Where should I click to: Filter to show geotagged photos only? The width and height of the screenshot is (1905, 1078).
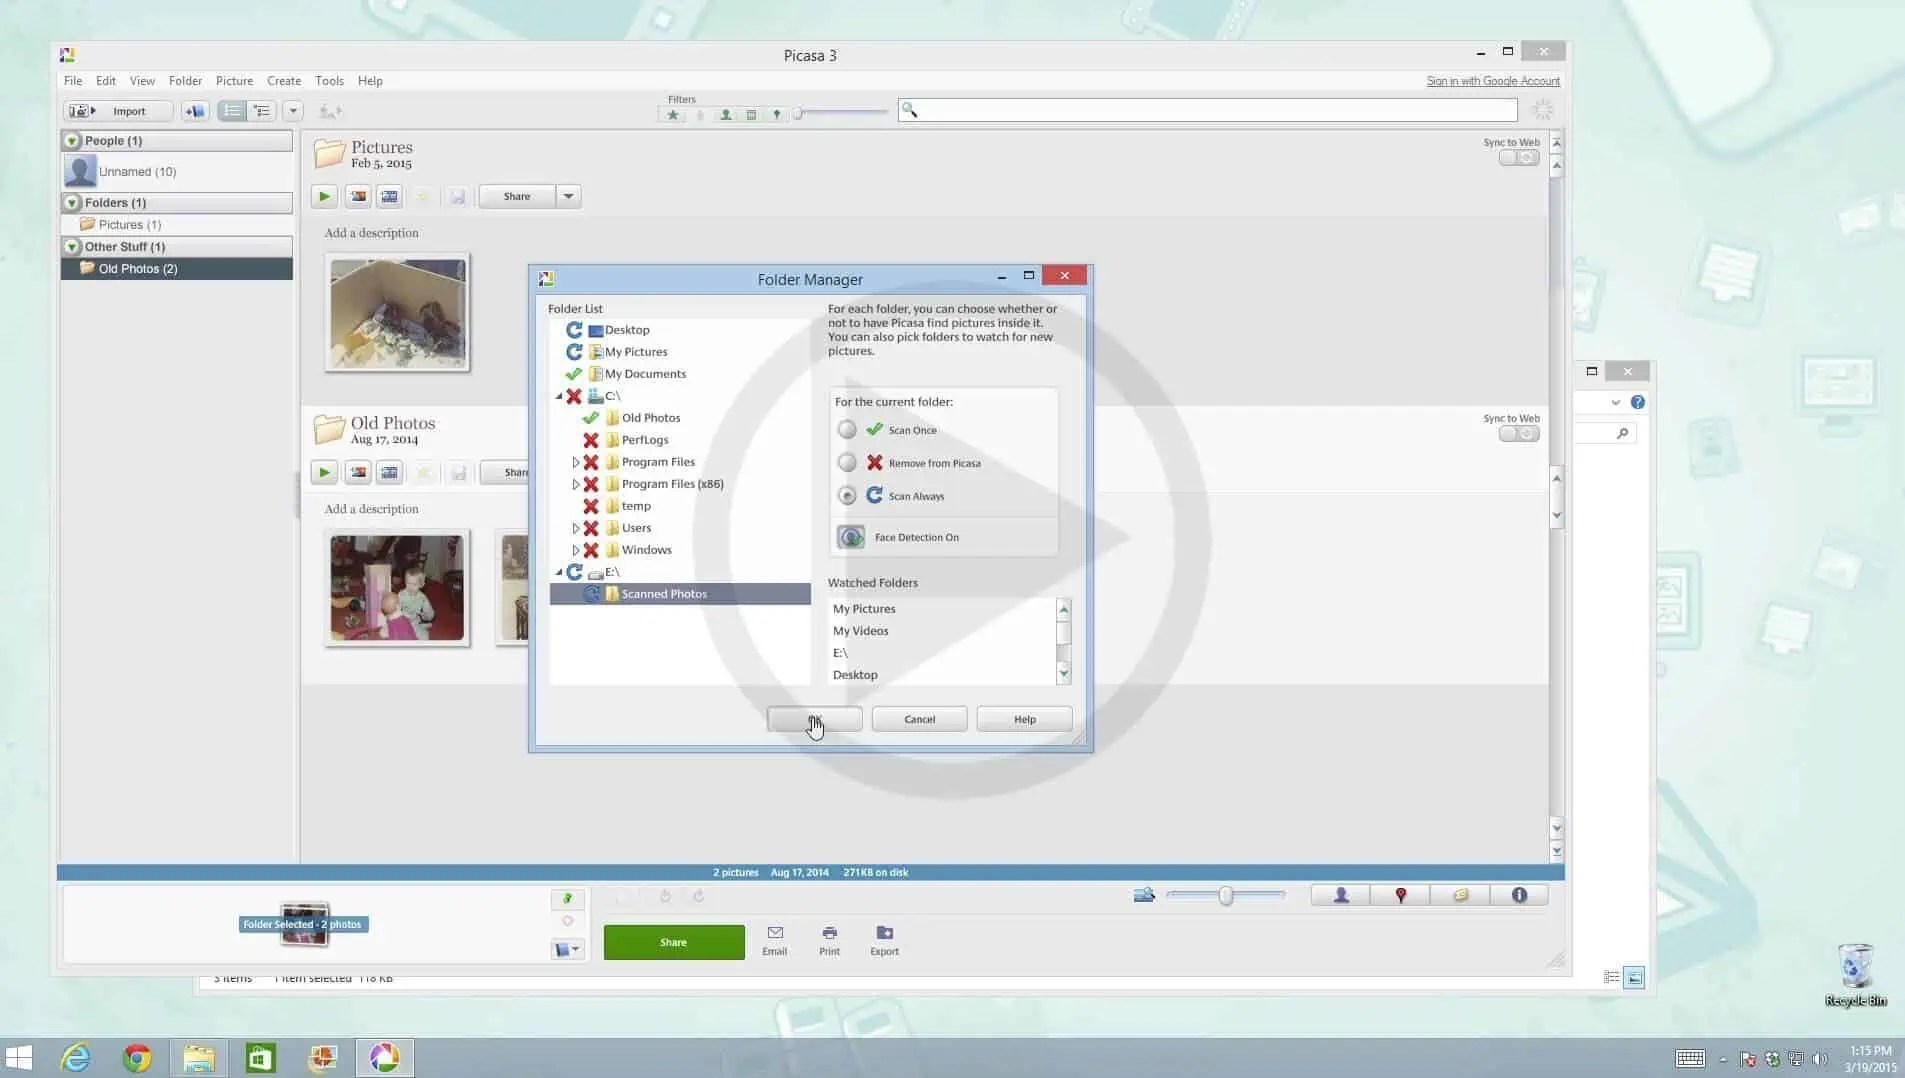(x=776, y=115)
